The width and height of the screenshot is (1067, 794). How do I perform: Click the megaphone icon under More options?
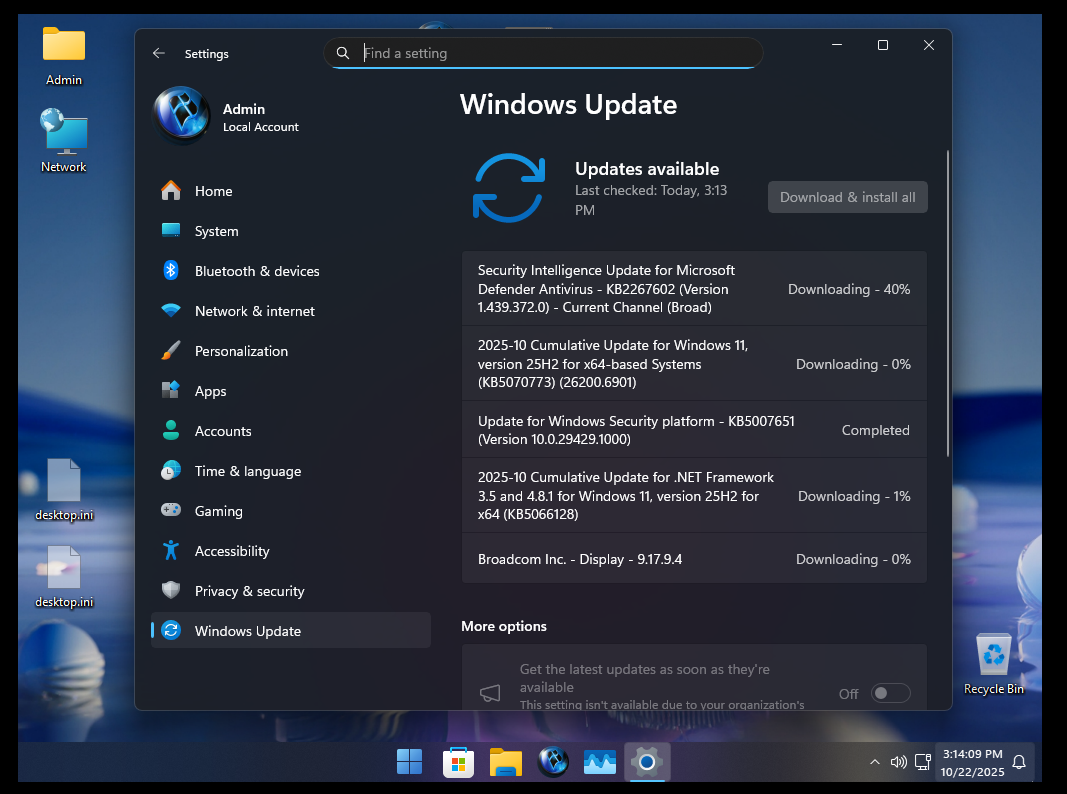point(490,693)
